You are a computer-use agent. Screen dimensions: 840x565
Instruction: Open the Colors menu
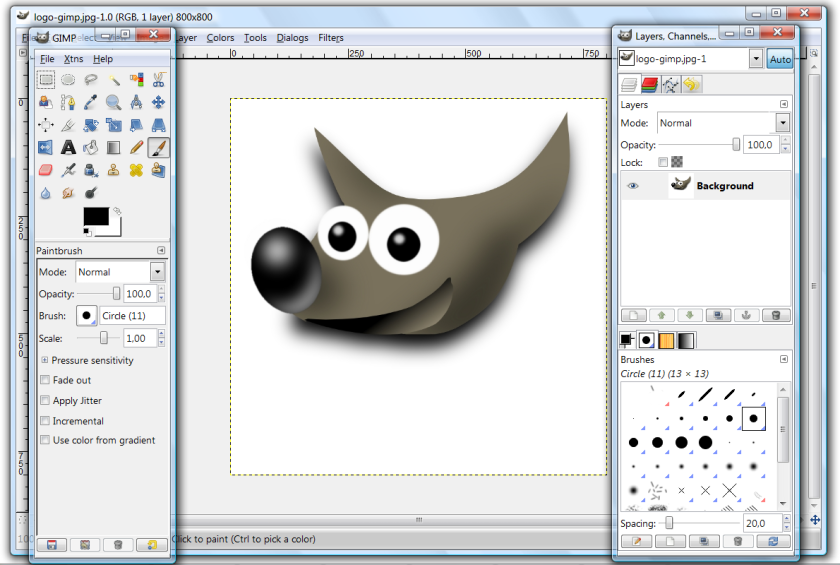coord(220,38)
